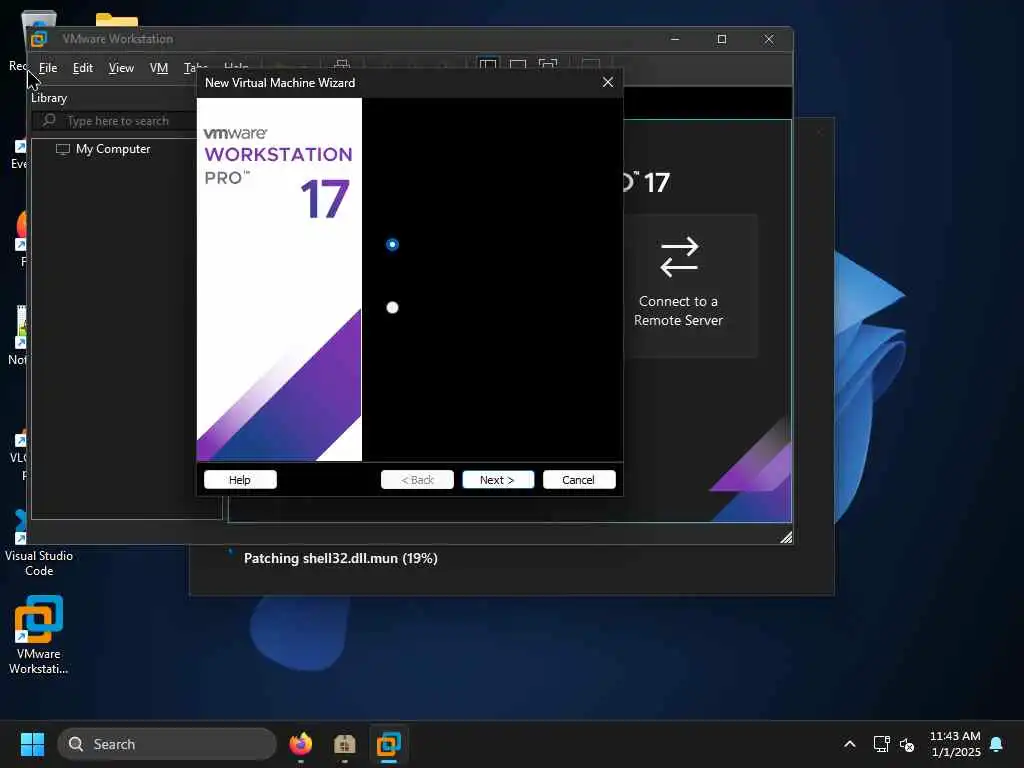Select the first (checked) radio option in wizard
The height and width of the screenshot is (768, 1024).
pos(392,244)
